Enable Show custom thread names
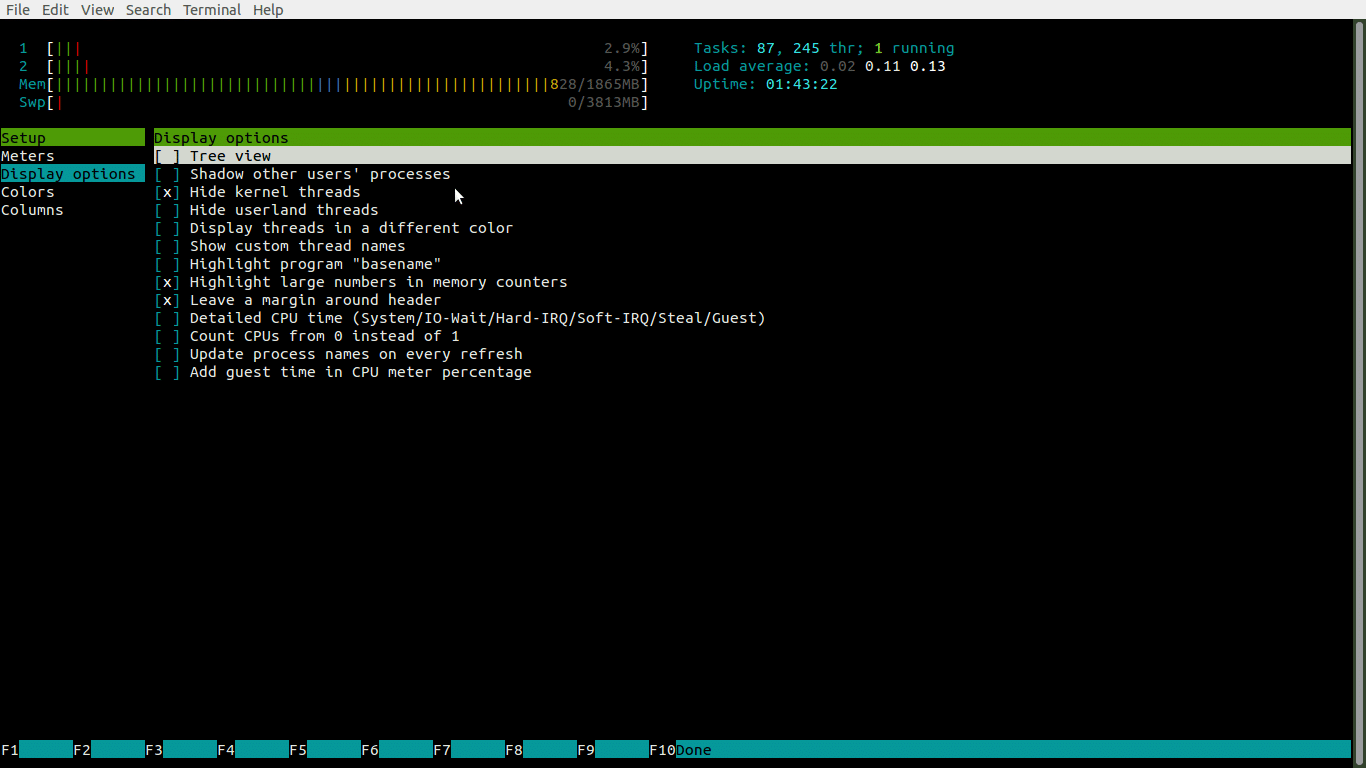This screenshot has height=768, width=1366. coord(167,246)
